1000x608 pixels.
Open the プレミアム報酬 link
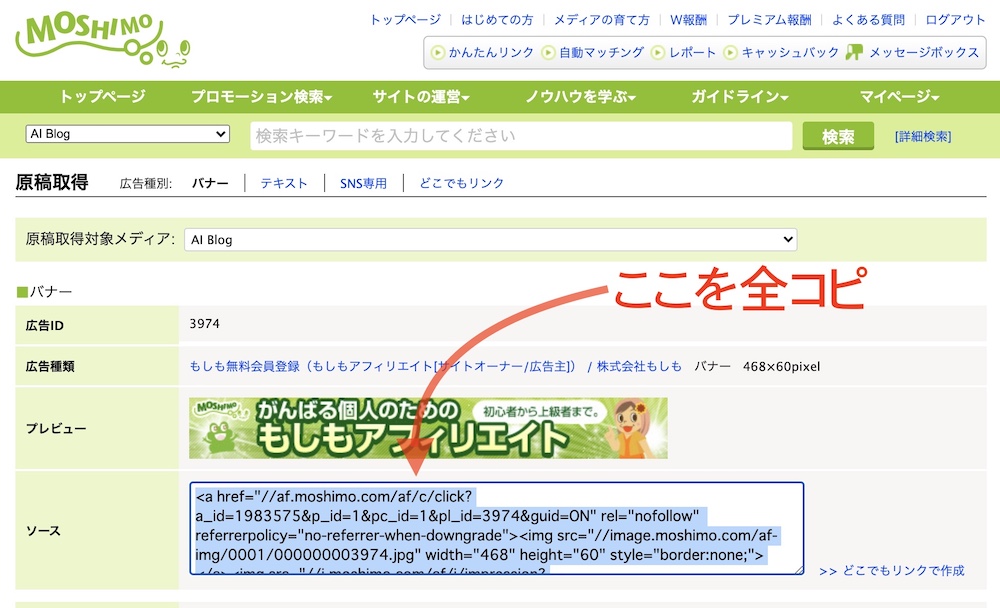tap(770, 20)
